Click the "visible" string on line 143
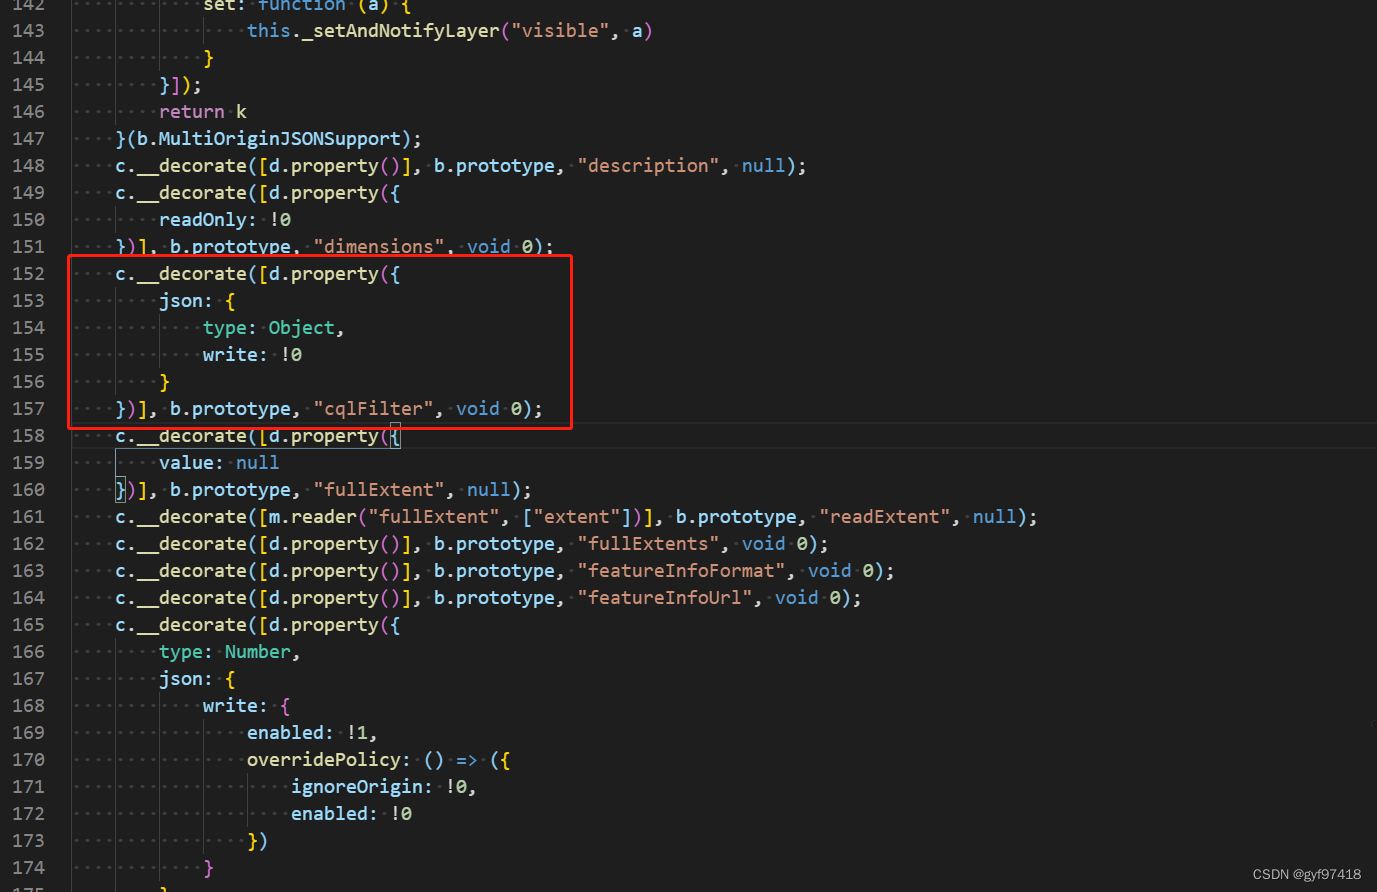 (x=560, y=31)
